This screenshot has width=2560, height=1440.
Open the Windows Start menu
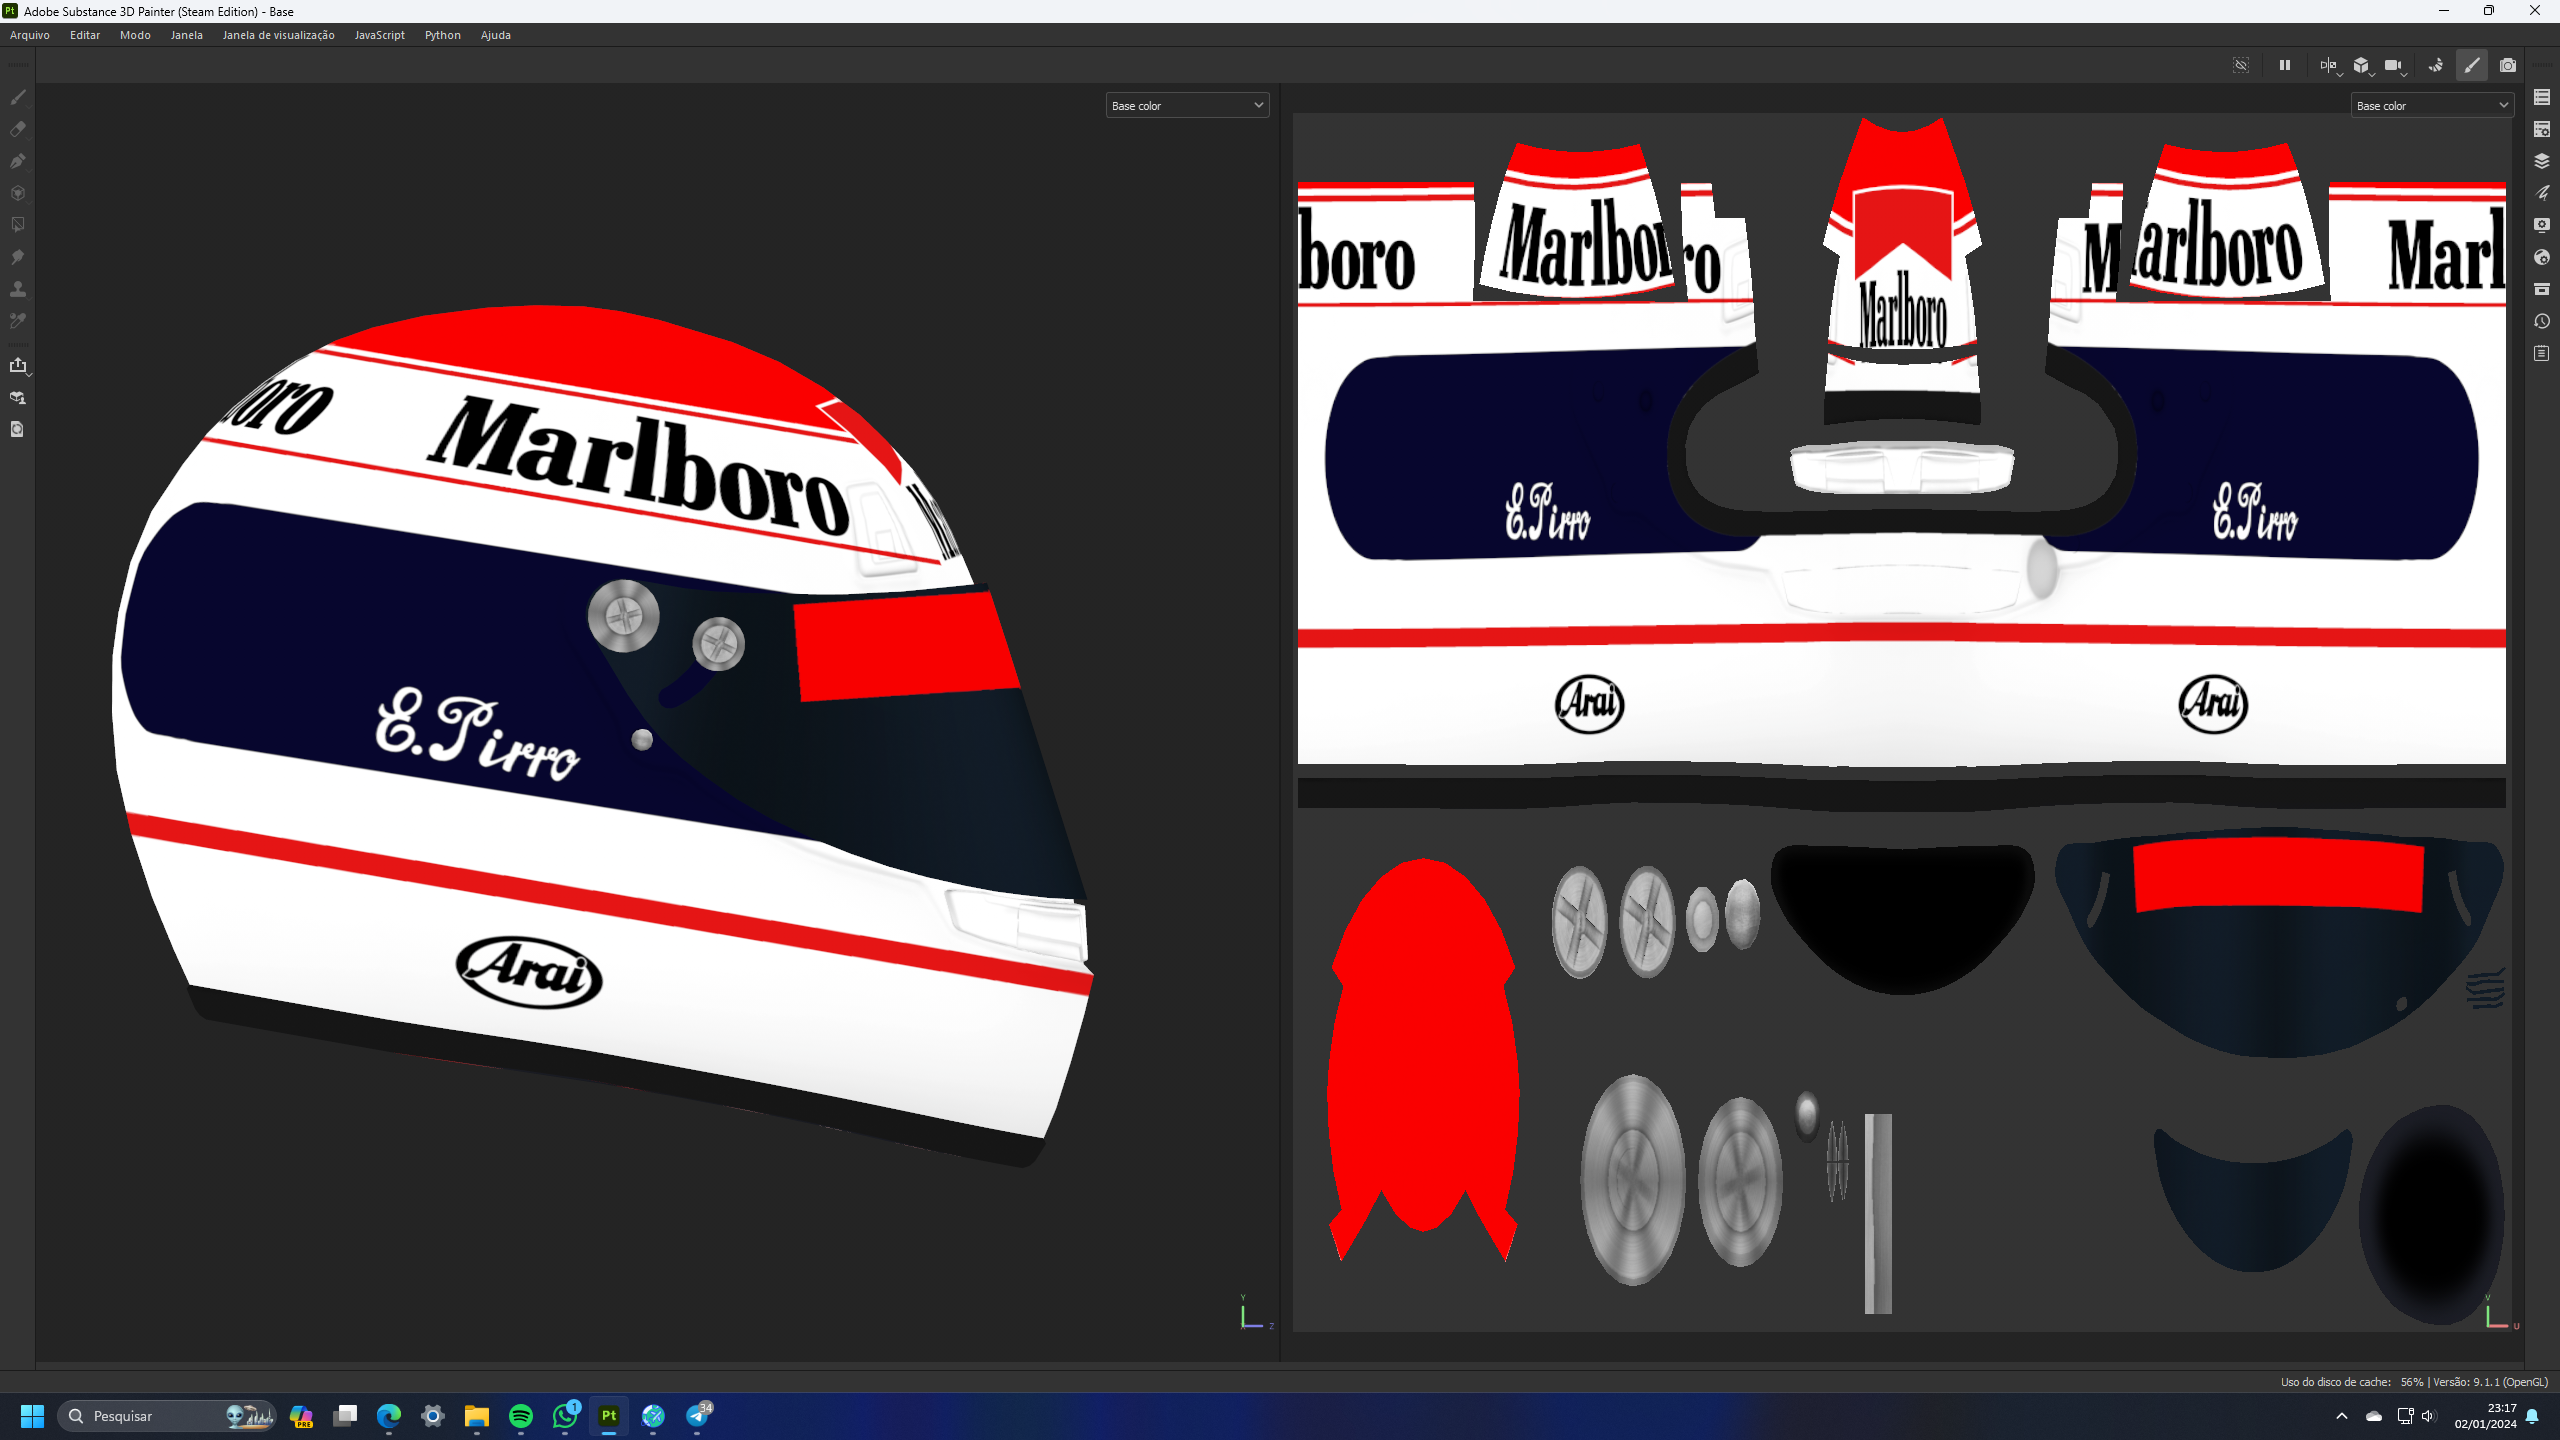[x=32, y=1416]
